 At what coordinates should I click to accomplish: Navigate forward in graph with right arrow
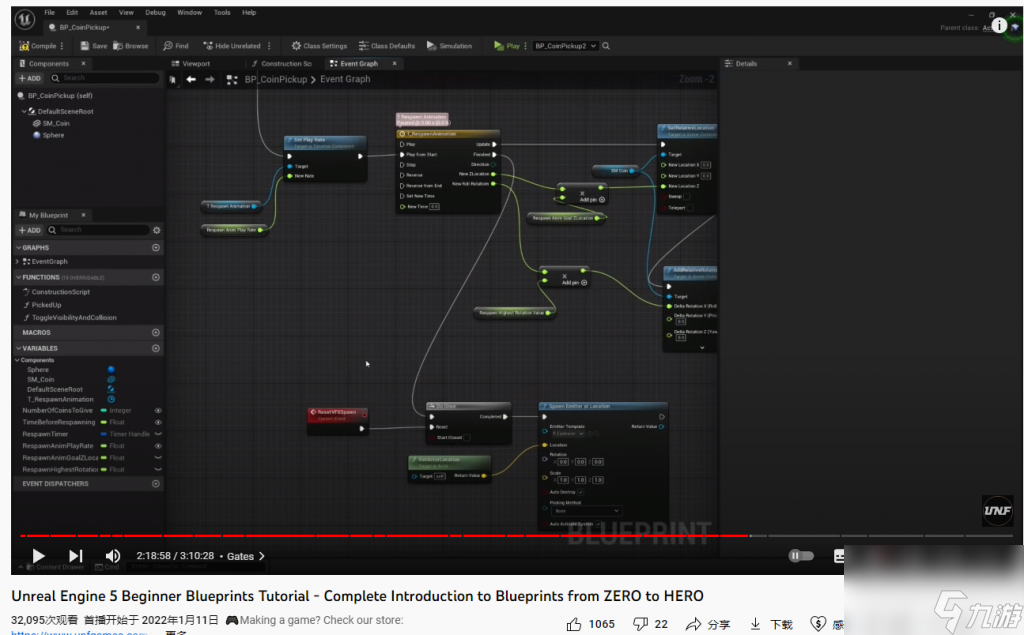210,79
